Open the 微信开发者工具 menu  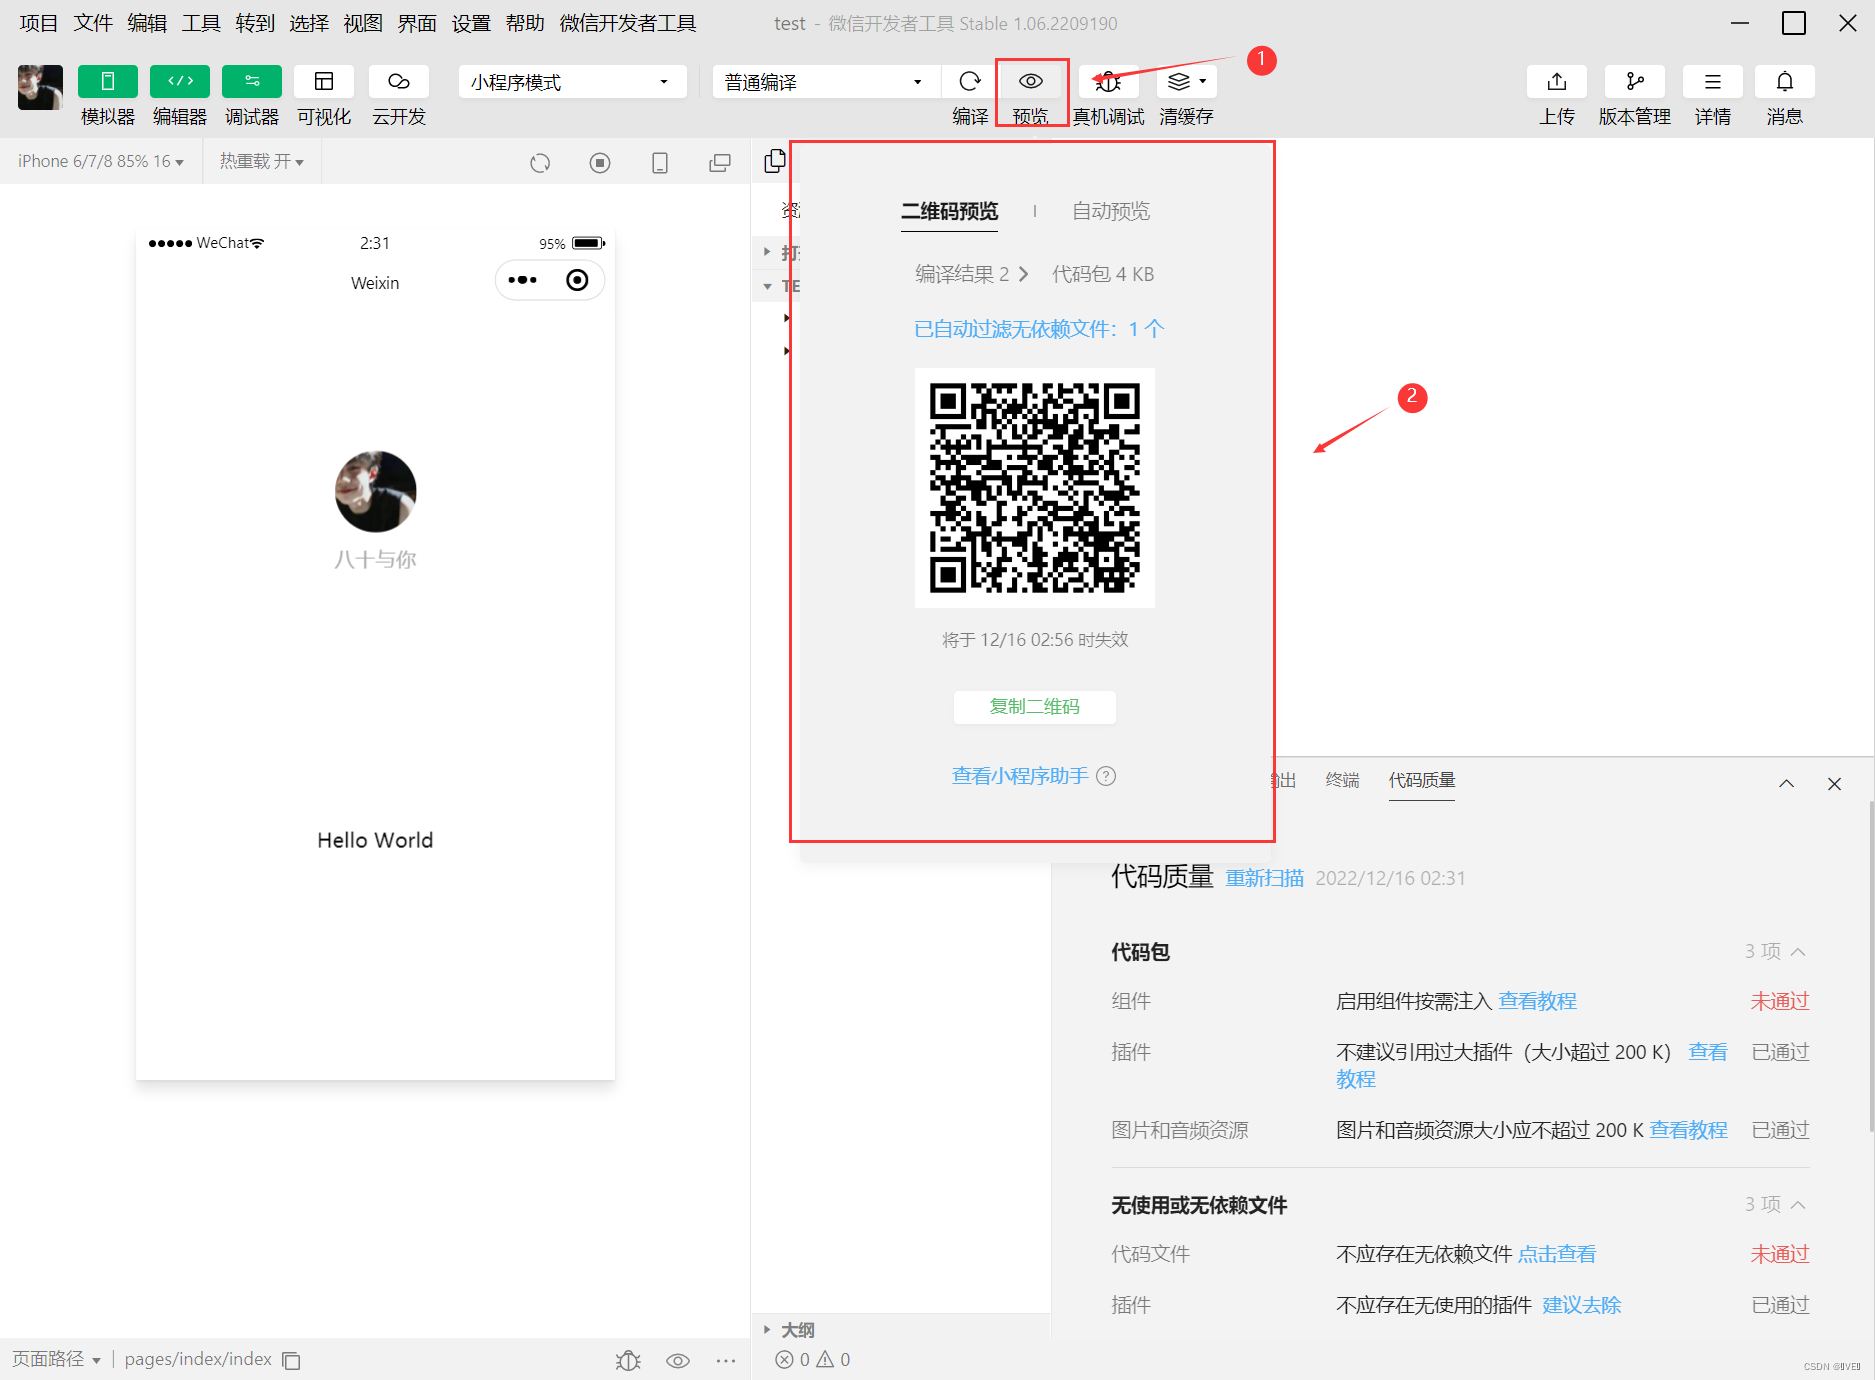[x=628, y=23]
